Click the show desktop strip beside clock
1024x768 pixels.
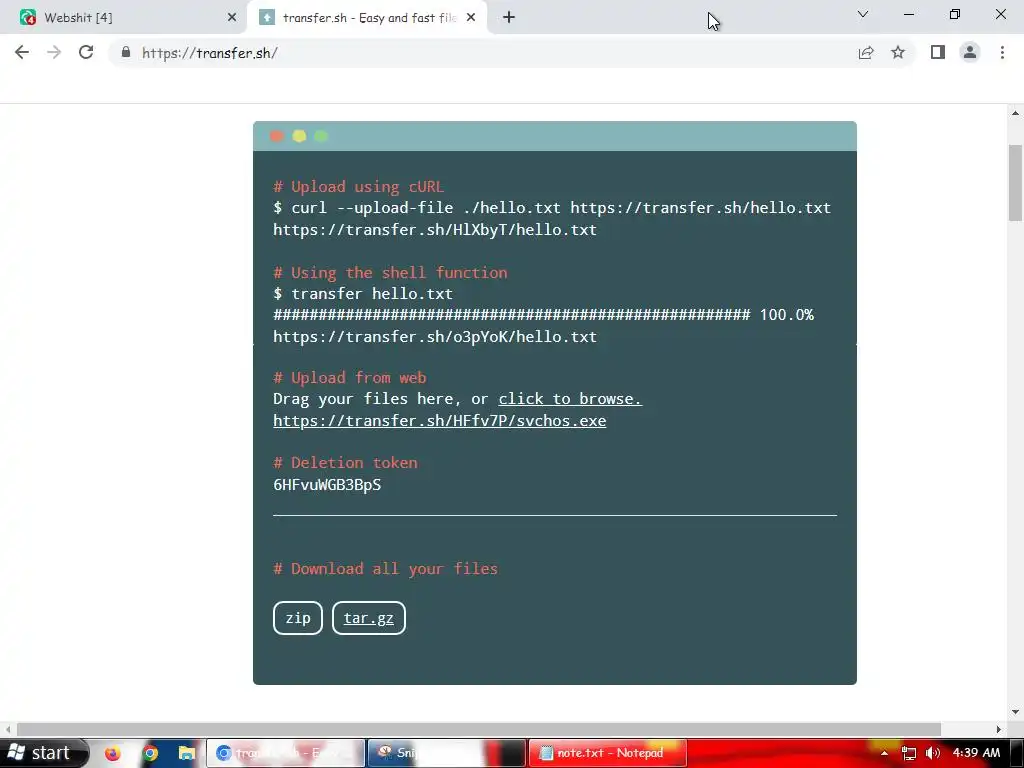point(1018,753)
